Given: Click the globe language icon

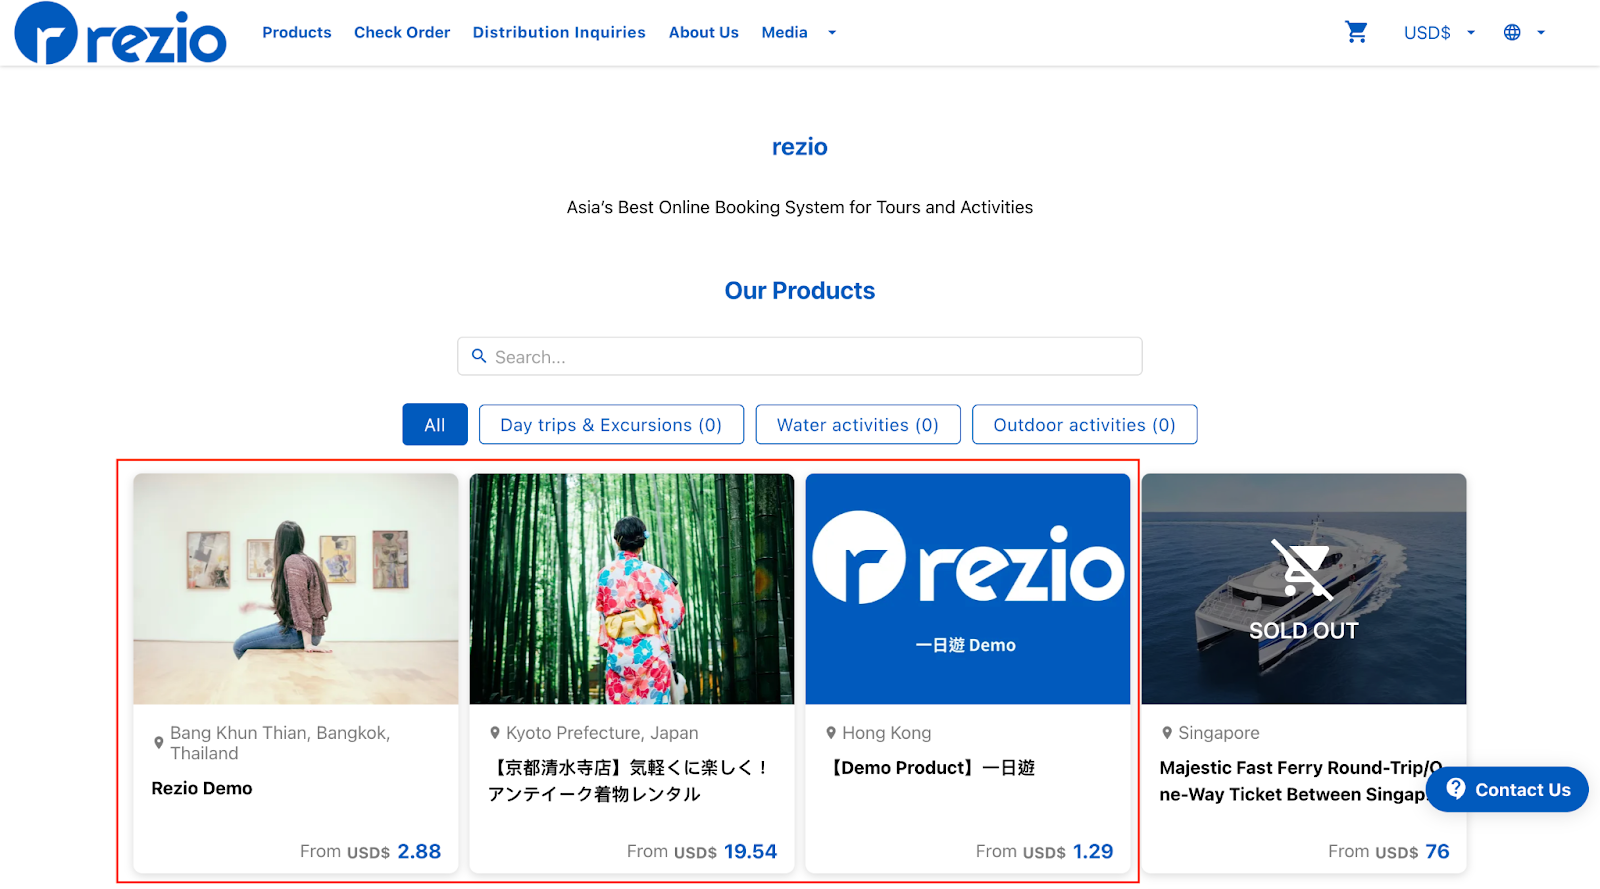Looking at the screenshot, I should [1512, 32].
